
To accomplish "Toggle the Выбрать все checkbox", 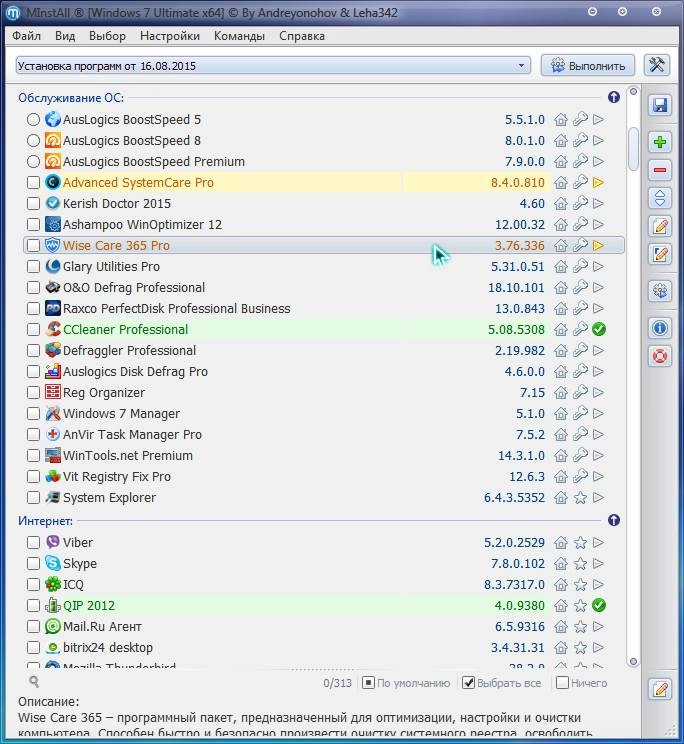I will click(x=468, y=683).
